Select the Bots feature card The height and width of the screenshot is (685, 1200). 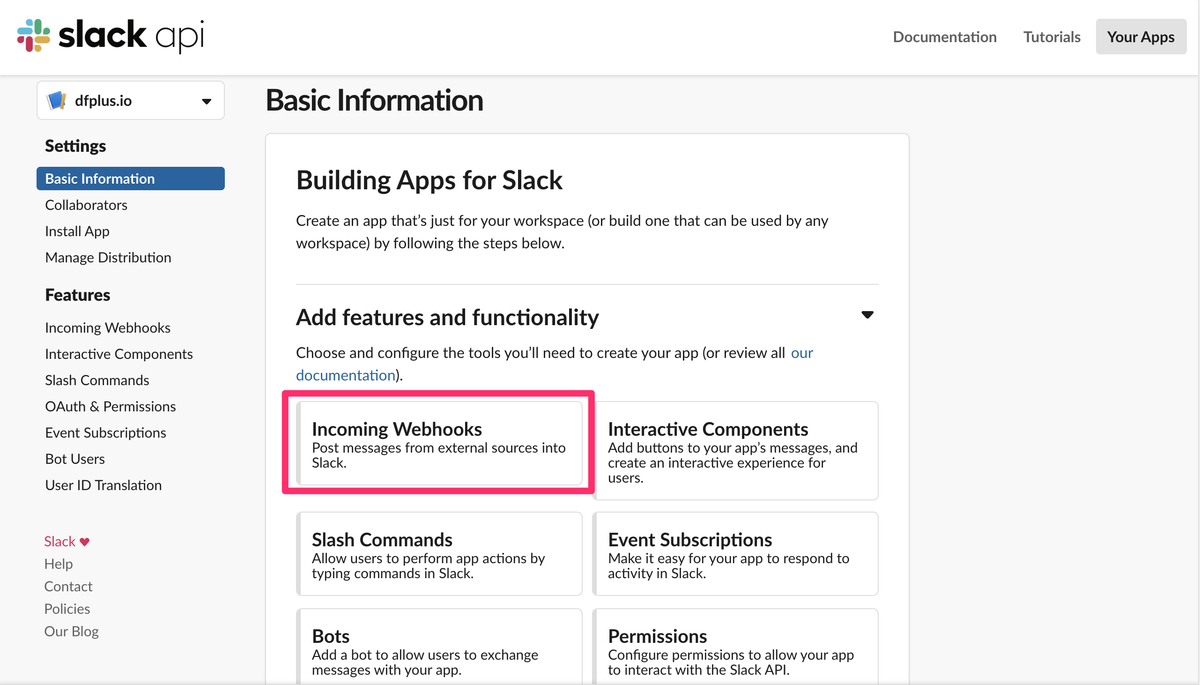[440, 647]
